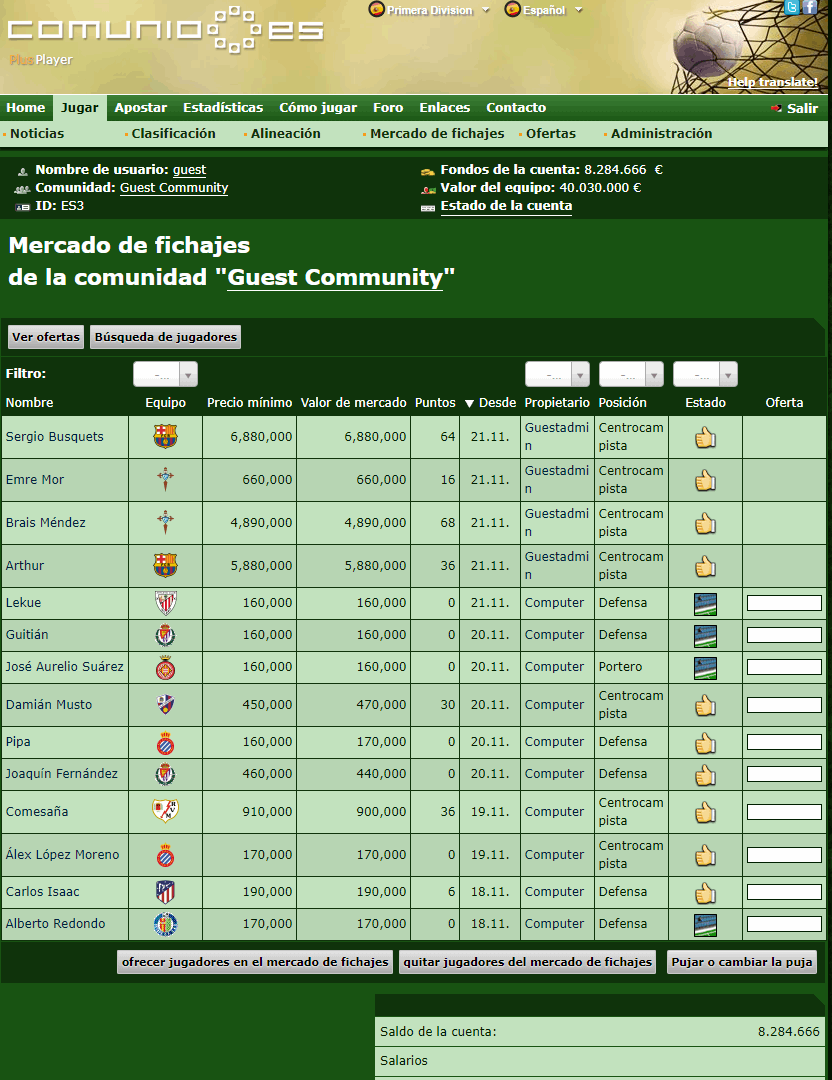This screenshot has width=832, height=1080.
Task: Go to the Alineación submenu
Action: click(285, 134)
